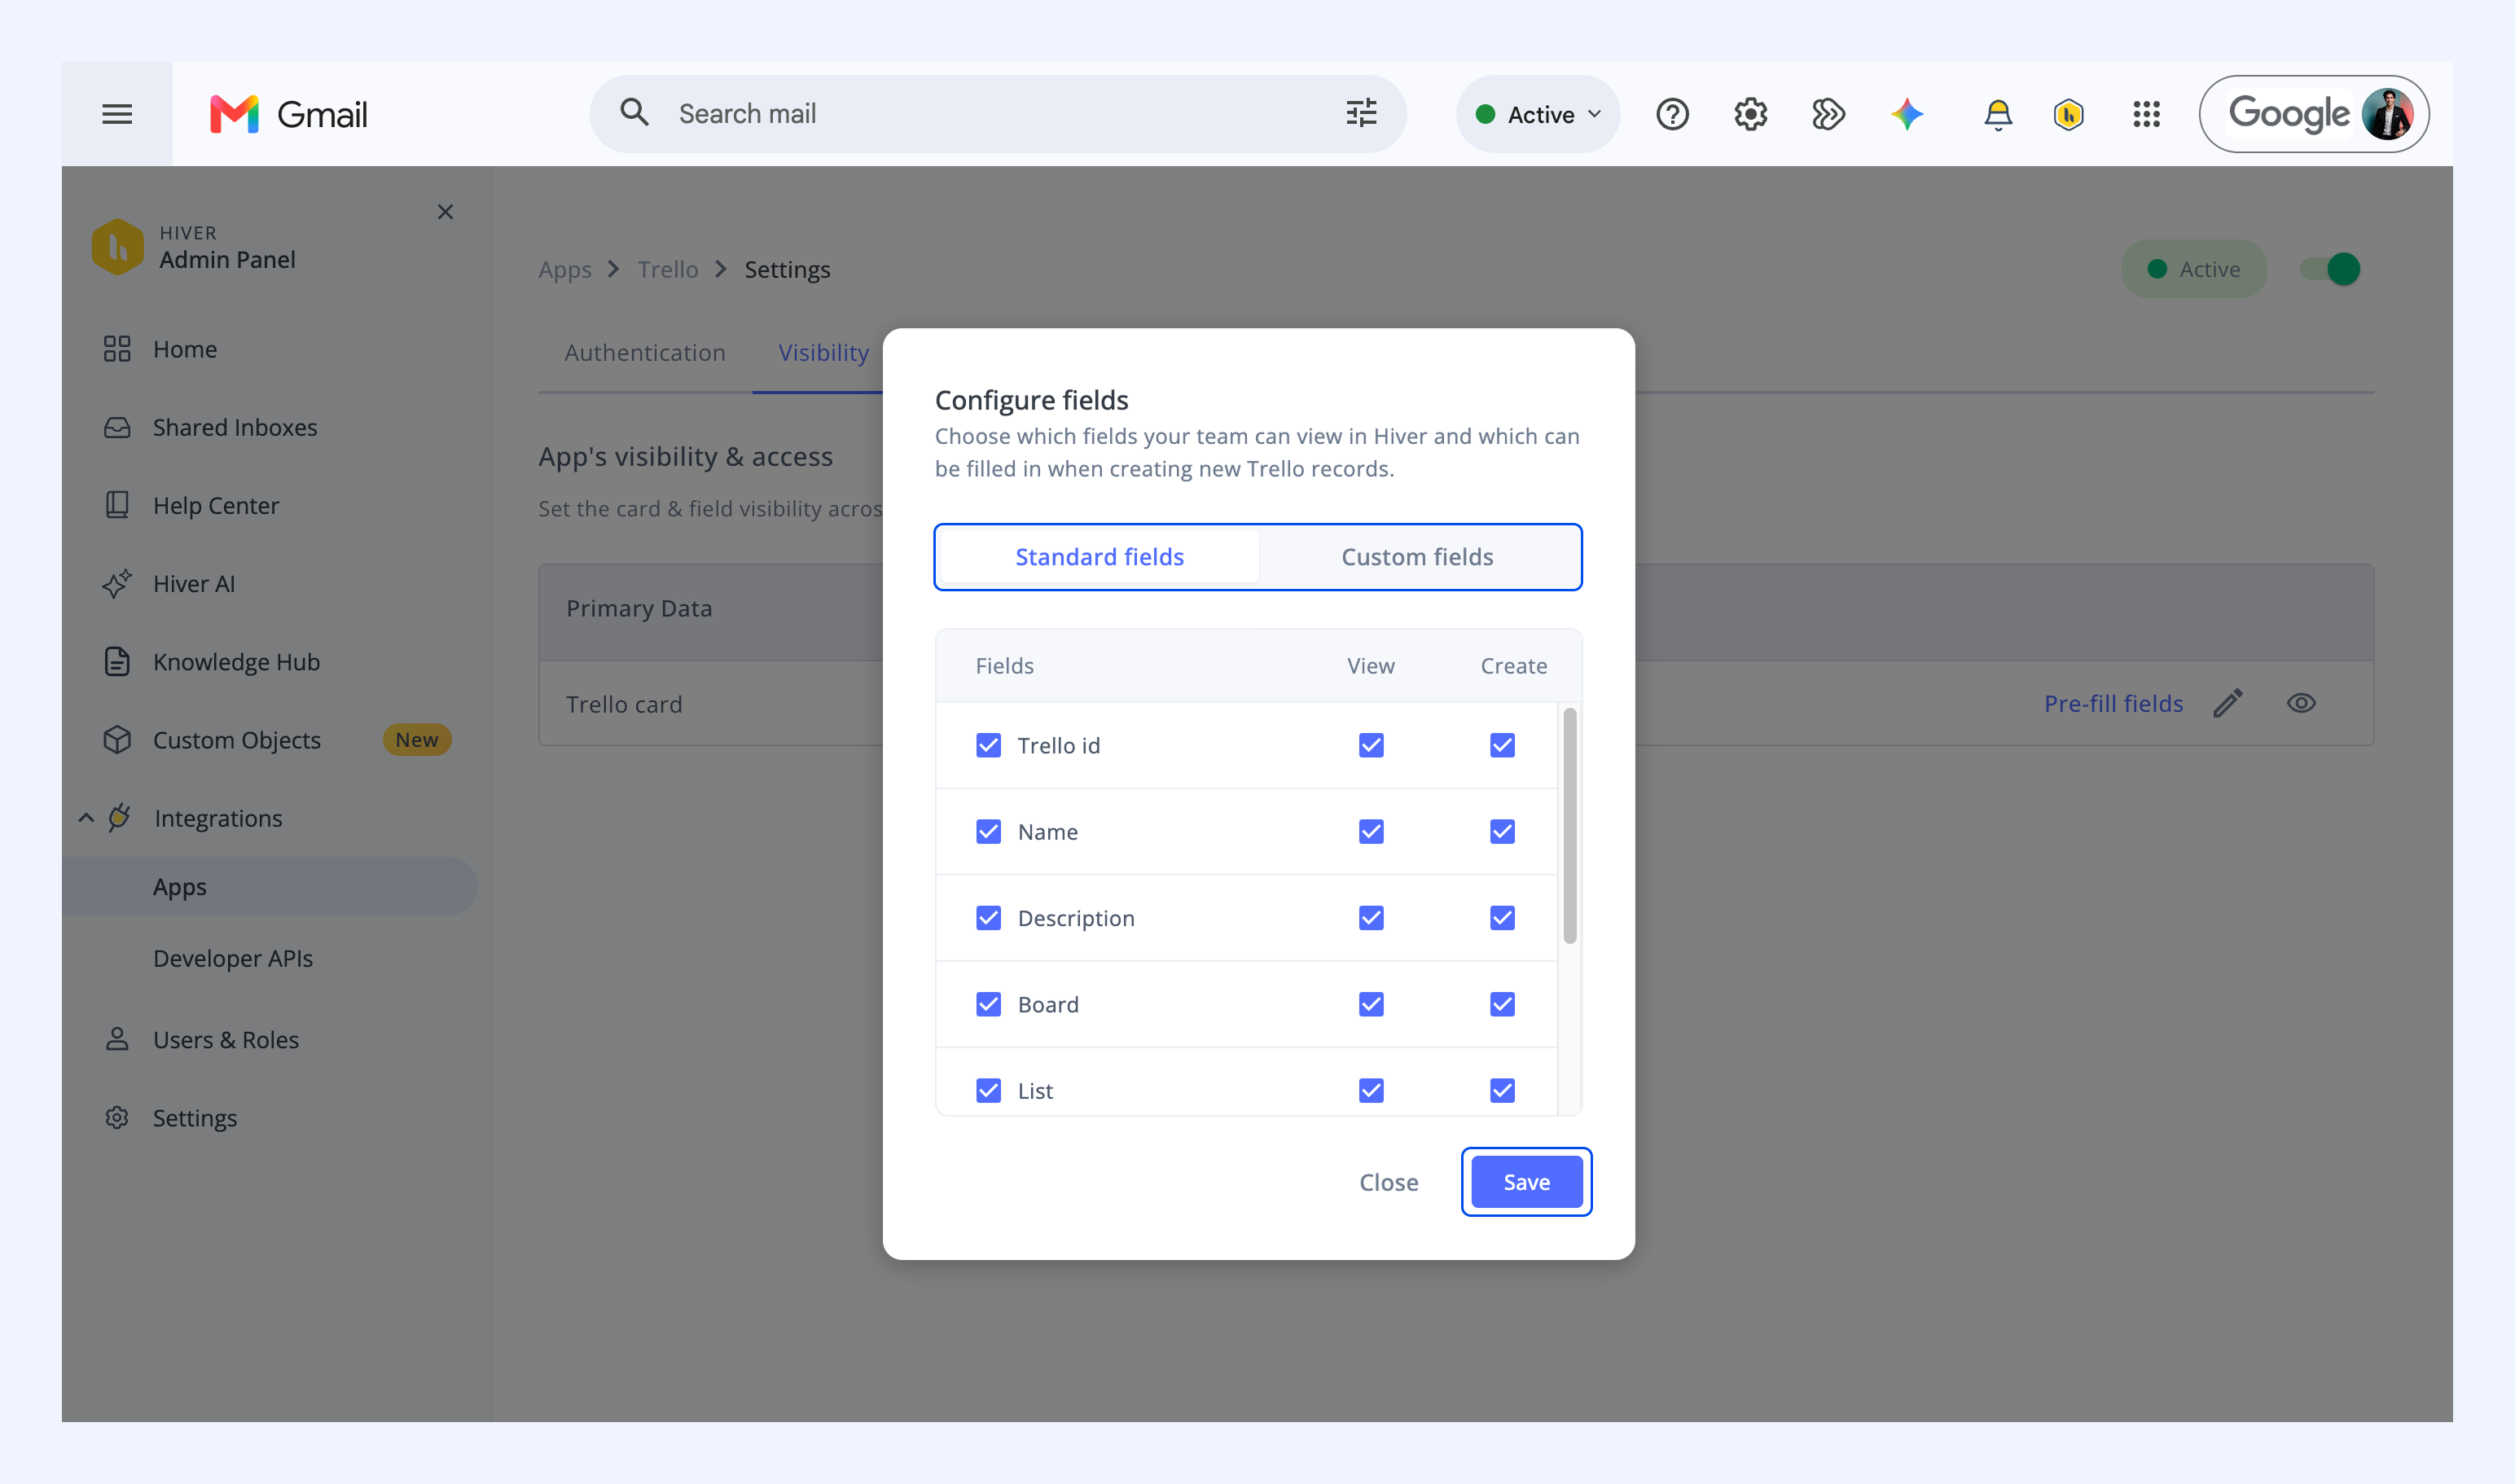Viewport: 2515px width, 1484px height.
Task: Uncheck the Board field checkbox
Action: [x=988, y=1004]
